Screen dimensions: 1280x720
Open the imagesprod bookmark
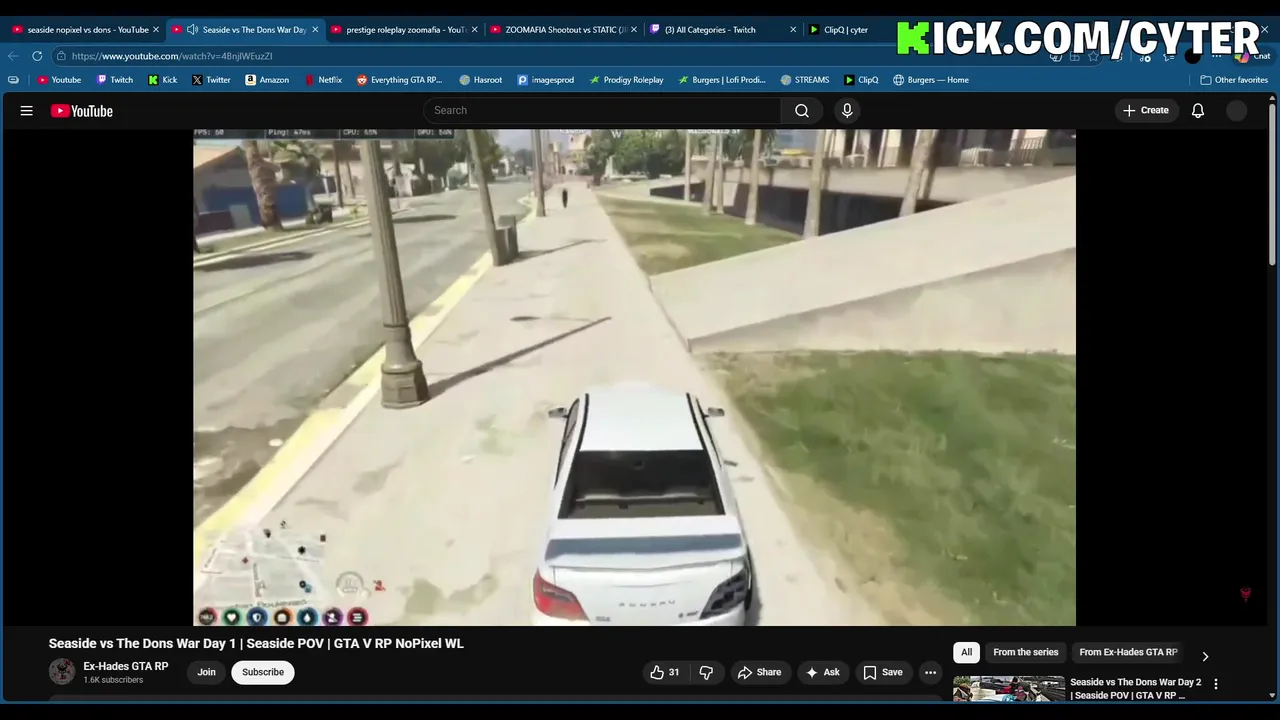tap(545, 80)
